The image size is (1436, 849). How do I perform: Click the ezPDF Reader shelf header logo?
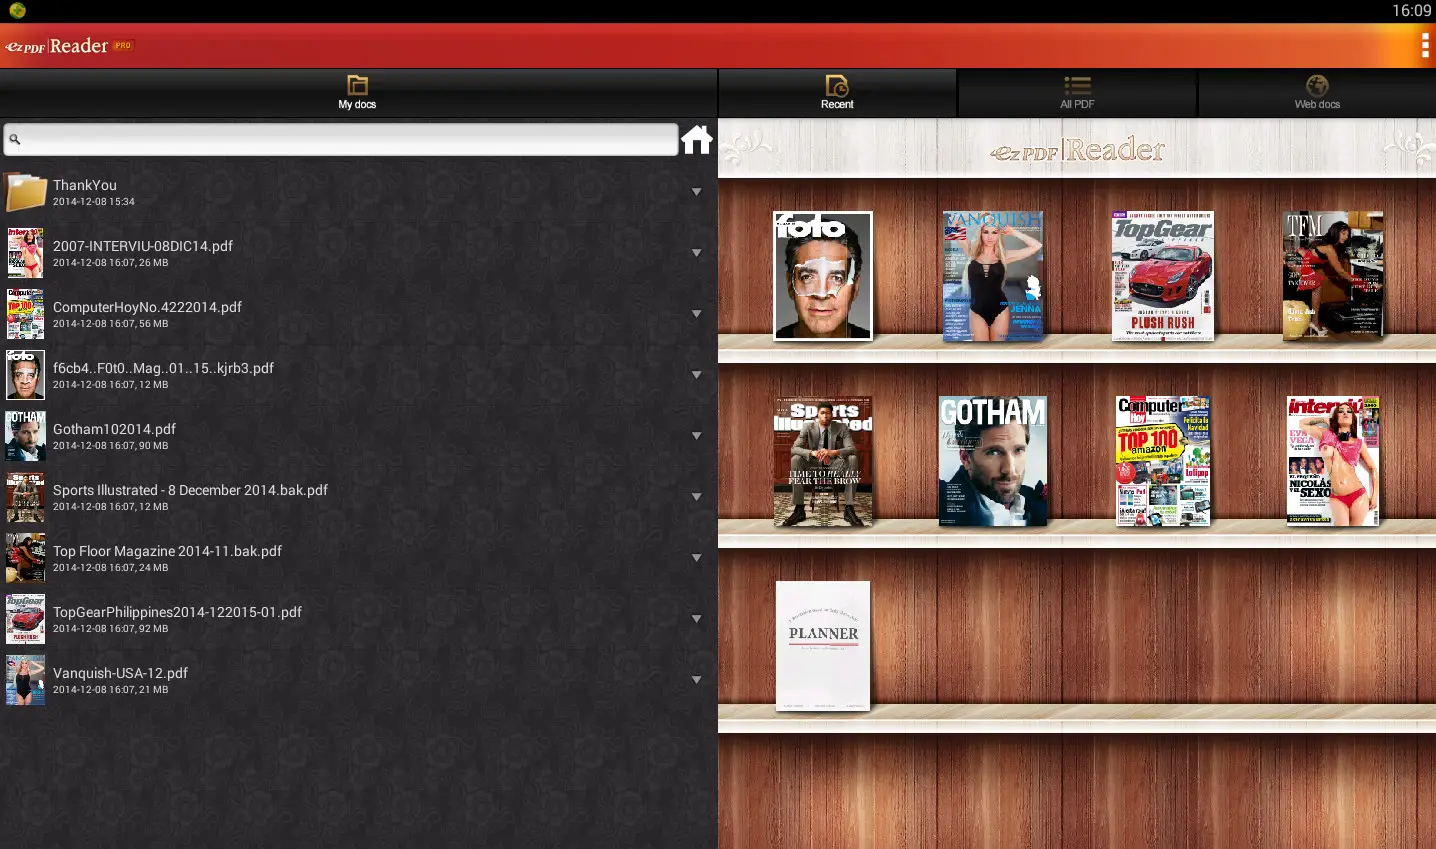[x=1077, y=150]
